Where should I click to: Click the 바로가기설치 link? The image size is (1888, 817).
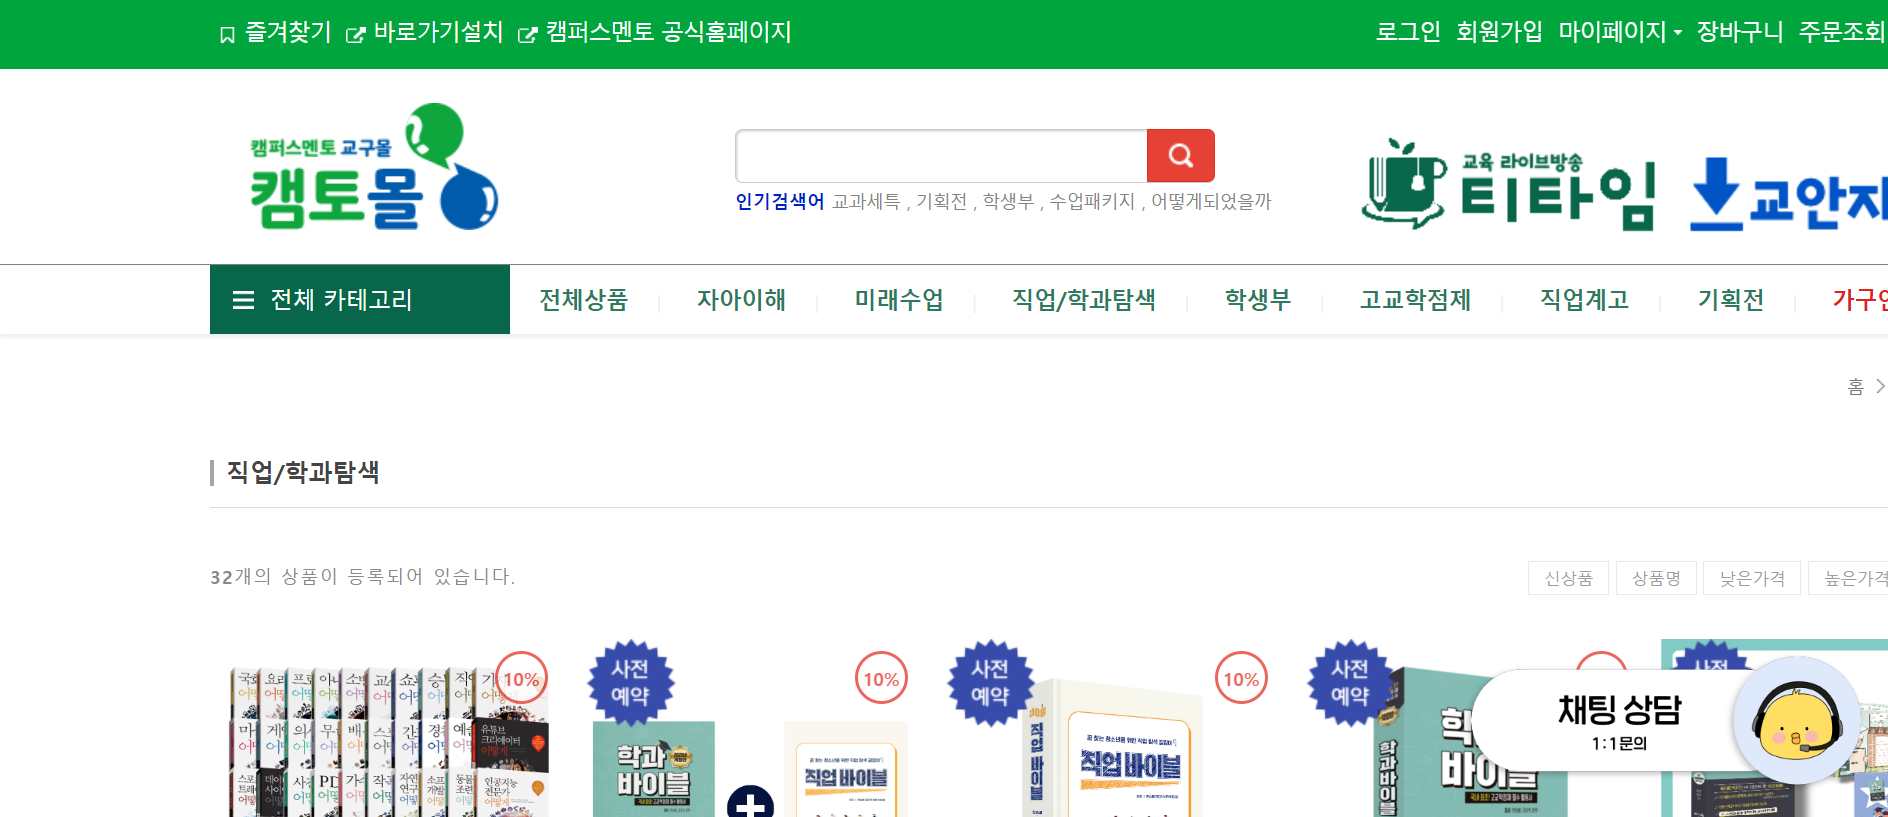pyautogui.click(x=438, y=32)
